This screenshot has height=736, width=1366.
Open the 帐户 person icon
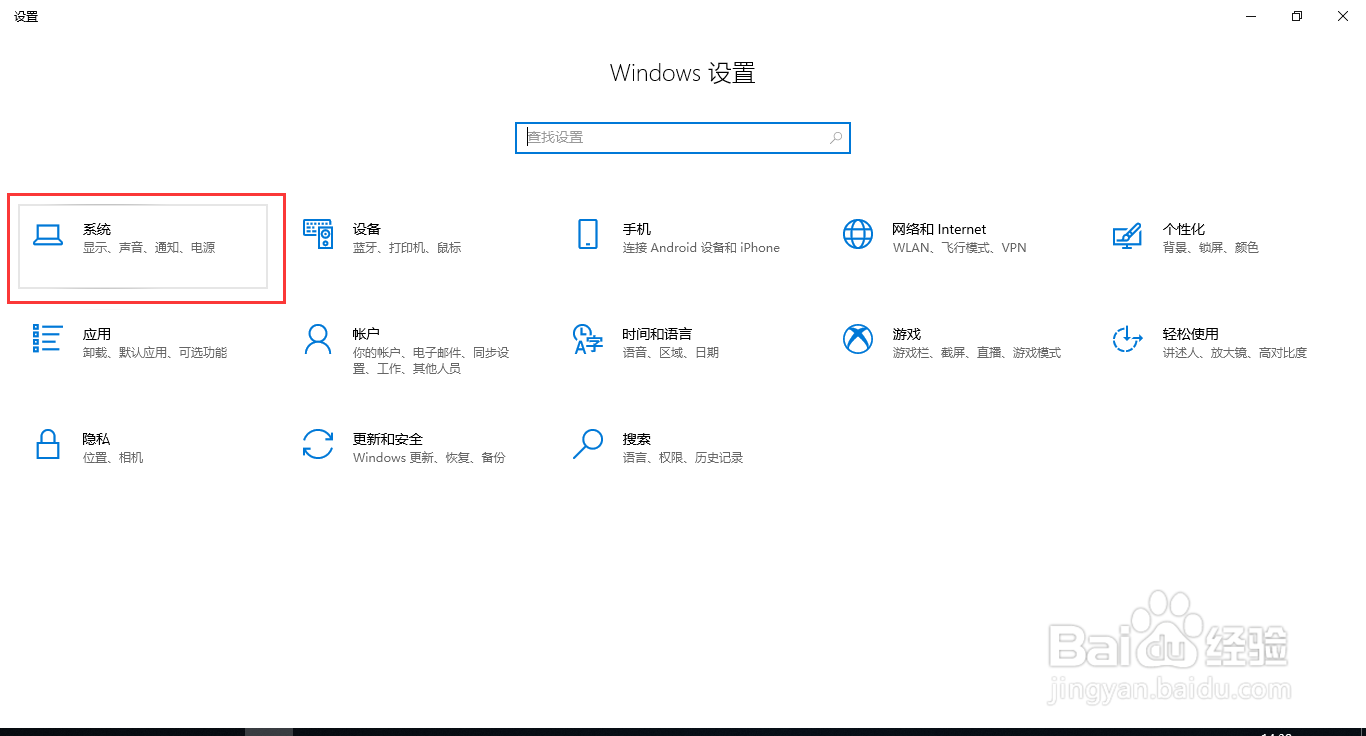click(x=318, y=340)
